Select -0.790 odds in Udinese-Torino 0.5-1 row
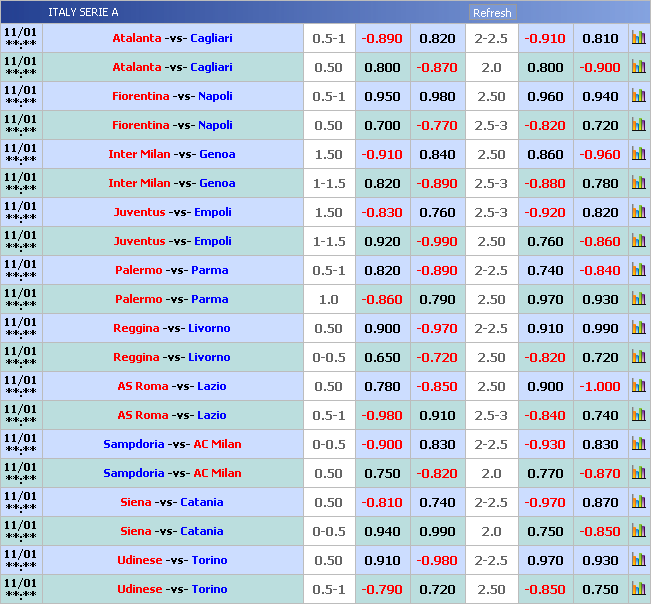 (x=383, y=589)
